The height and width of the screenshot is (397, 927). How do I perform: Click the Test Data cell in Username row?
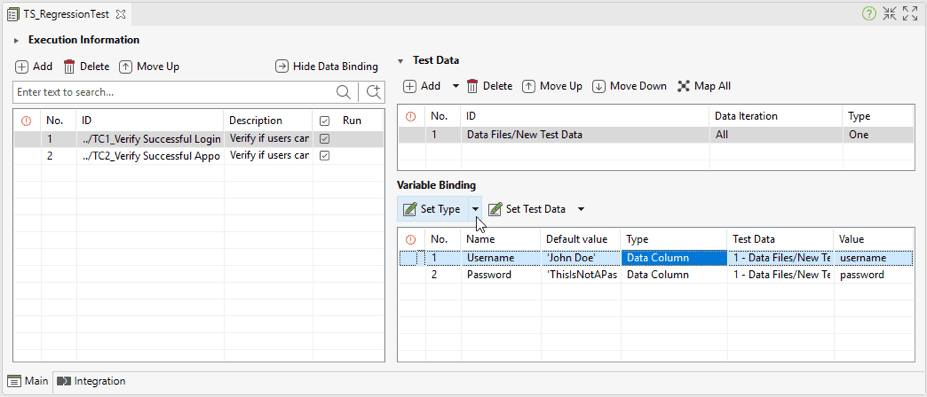[780, 258]
